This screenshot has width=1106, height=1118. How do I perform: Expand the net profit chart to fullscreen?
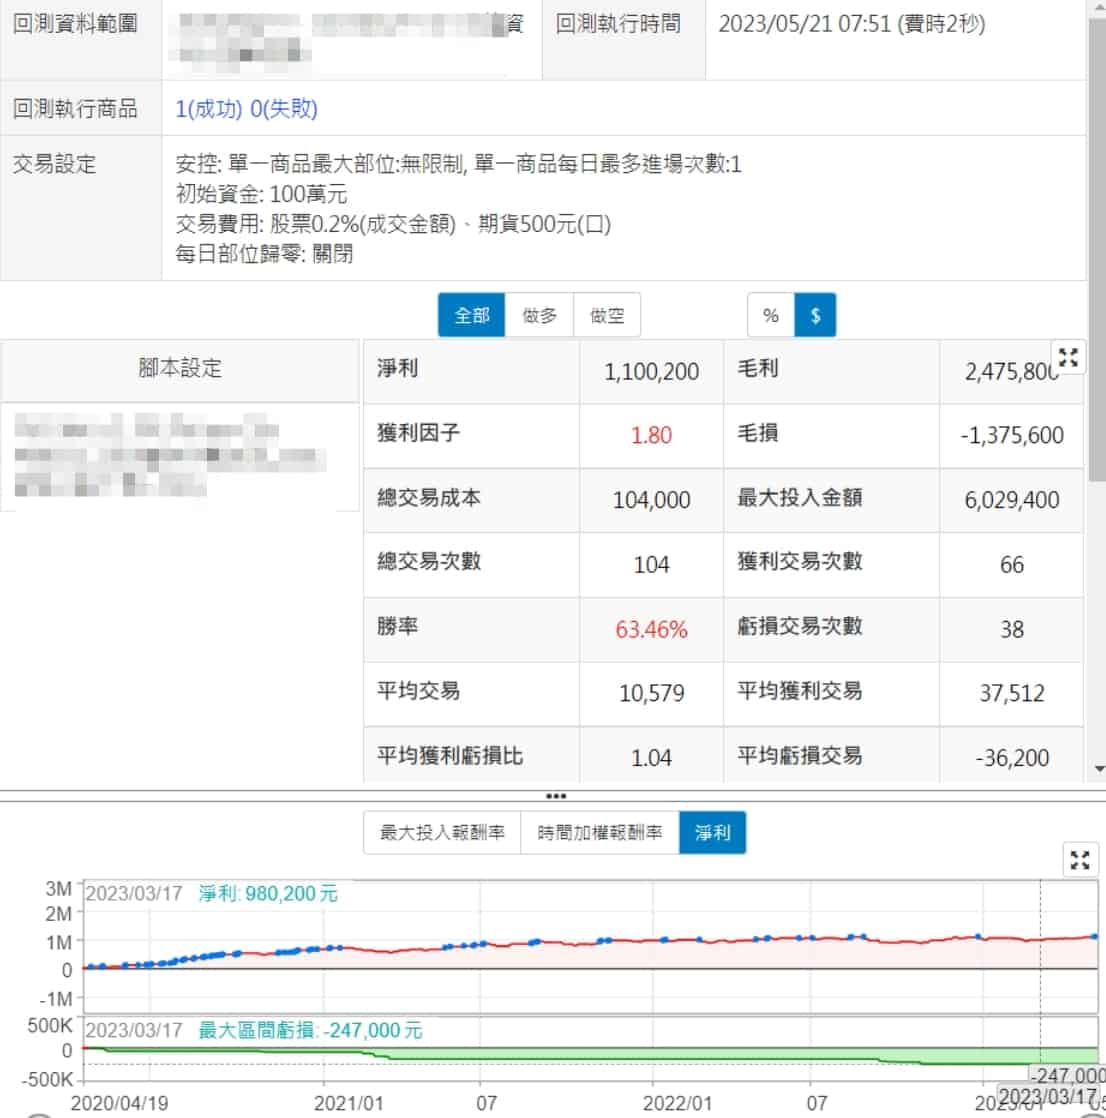tap(1079, 860)
